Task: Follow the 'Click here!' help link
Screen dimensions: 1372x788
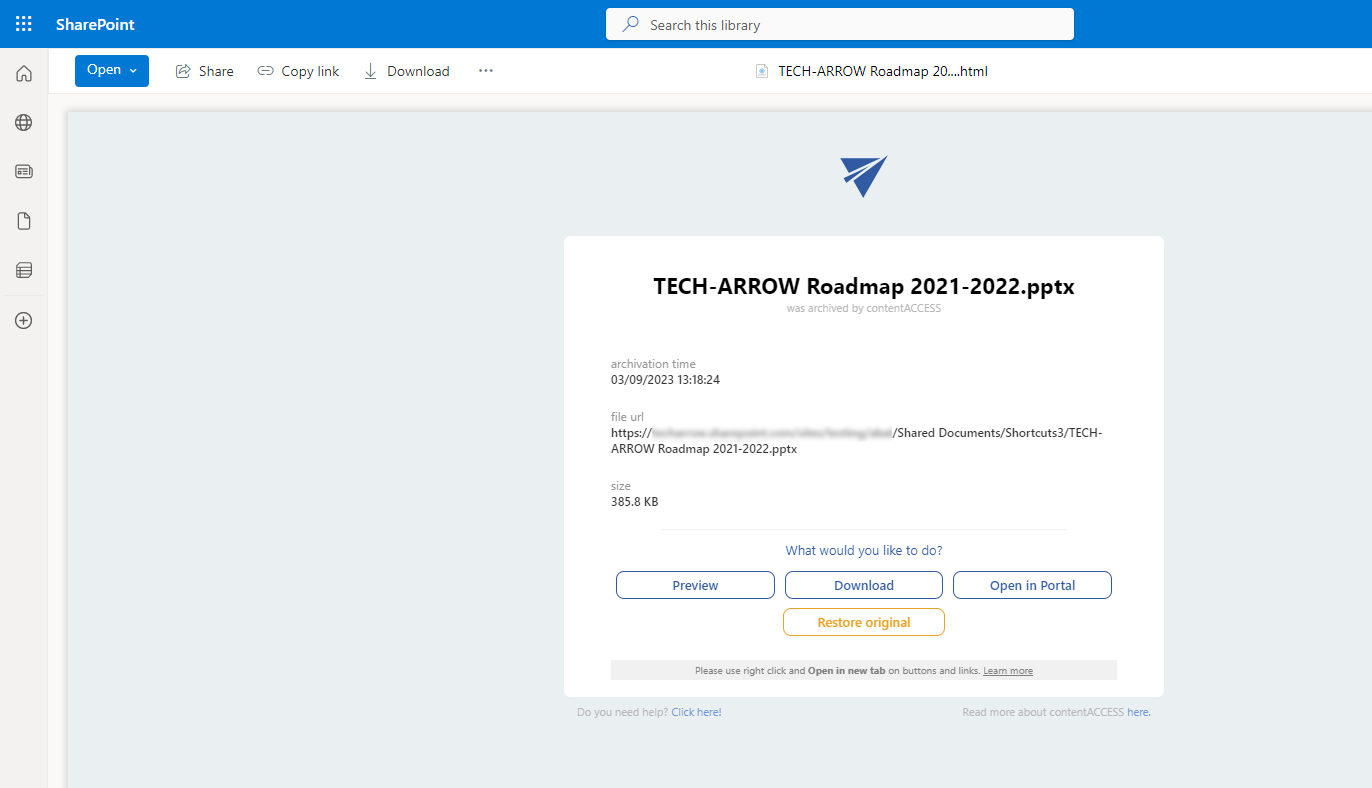Action: 696,712
